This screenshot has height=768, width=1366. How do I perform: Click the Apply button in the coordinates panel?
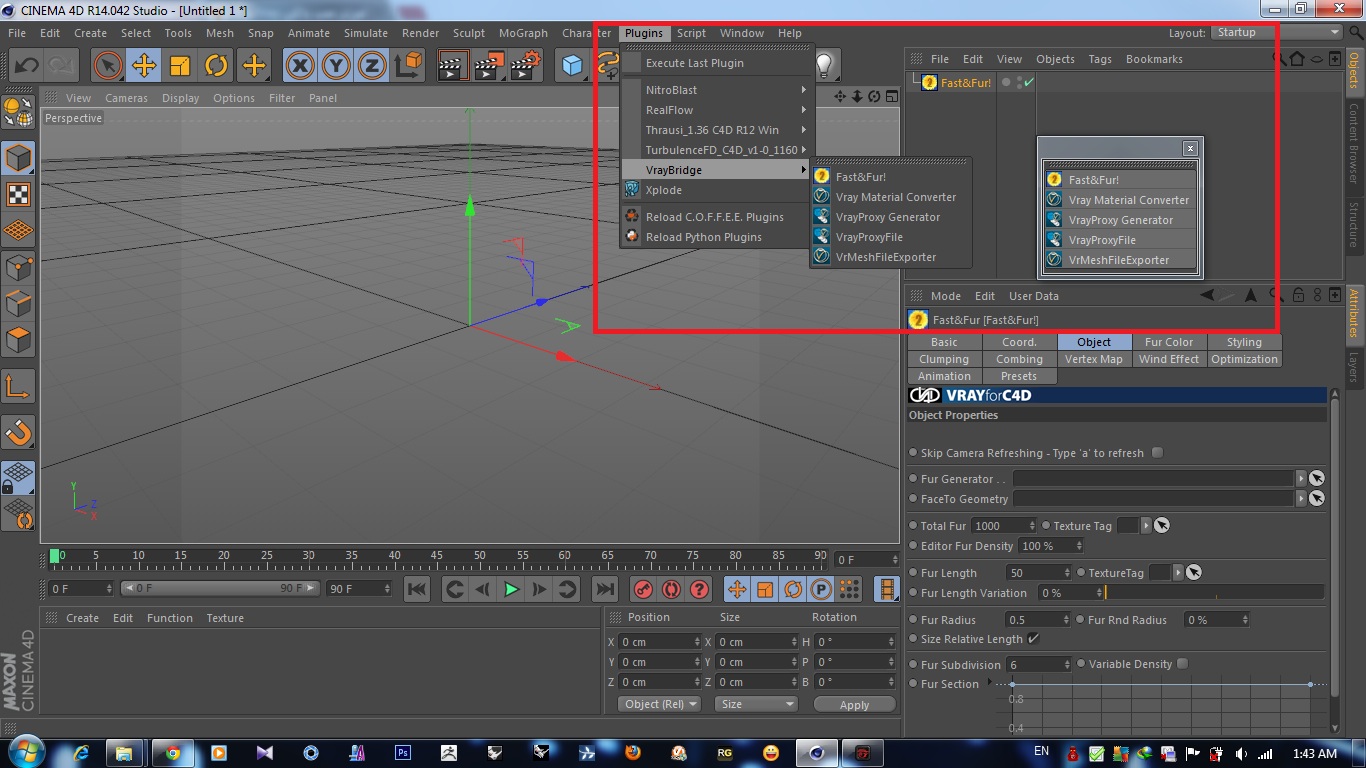854,705
